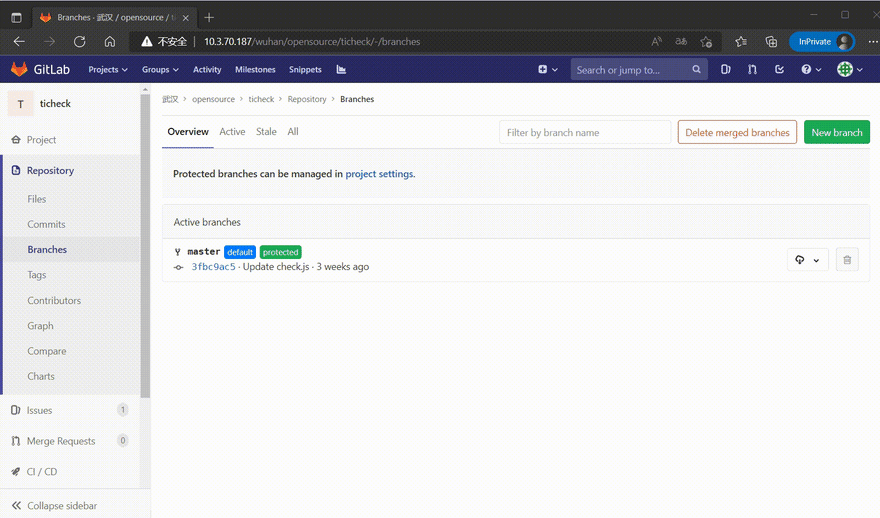880x518 pixels.
Task: Focus the Search or jump to field
Action: pos(639,70)
